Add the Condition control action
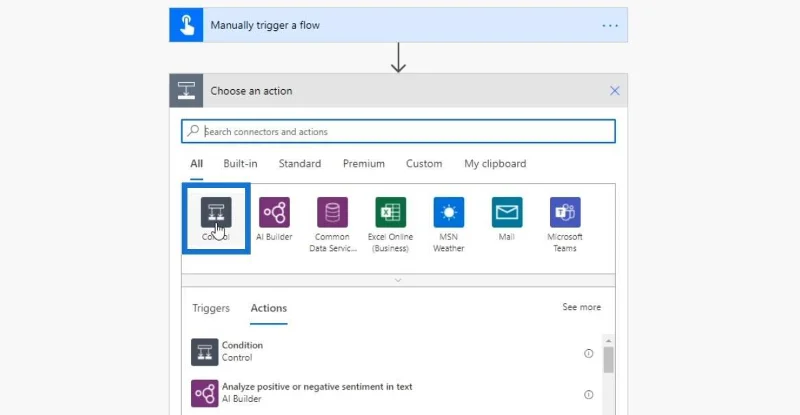800x415 pixels. 393,352
